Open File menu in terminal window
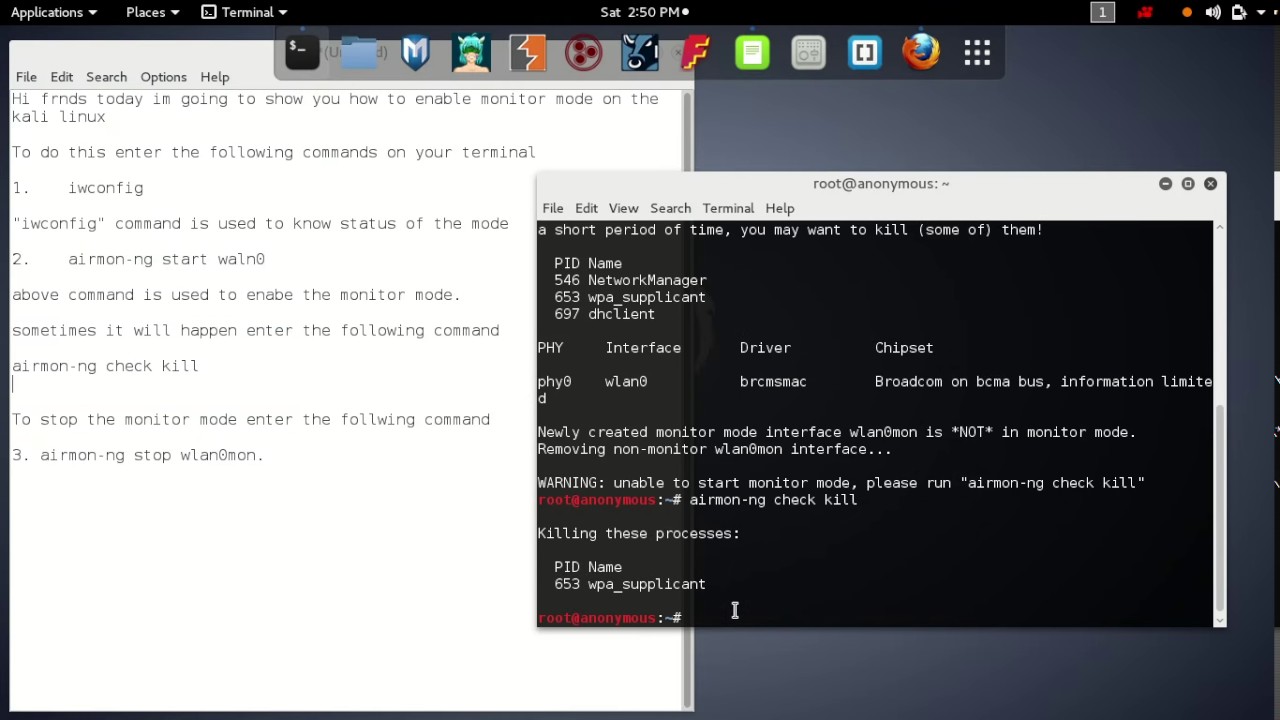The width and height of the screenshot is (1280, 720). point(552,208)
